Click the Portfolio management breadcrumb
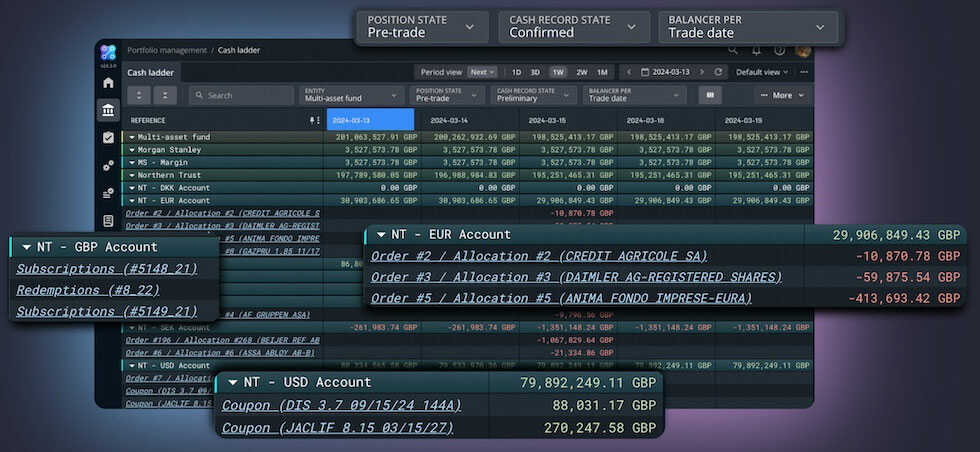 click(x=167, y=50)
